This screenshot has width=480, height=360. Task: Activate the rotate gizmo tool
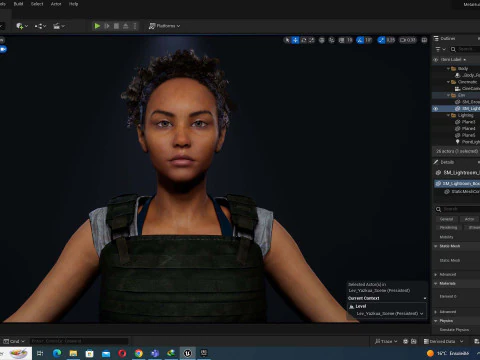[304, 40]
